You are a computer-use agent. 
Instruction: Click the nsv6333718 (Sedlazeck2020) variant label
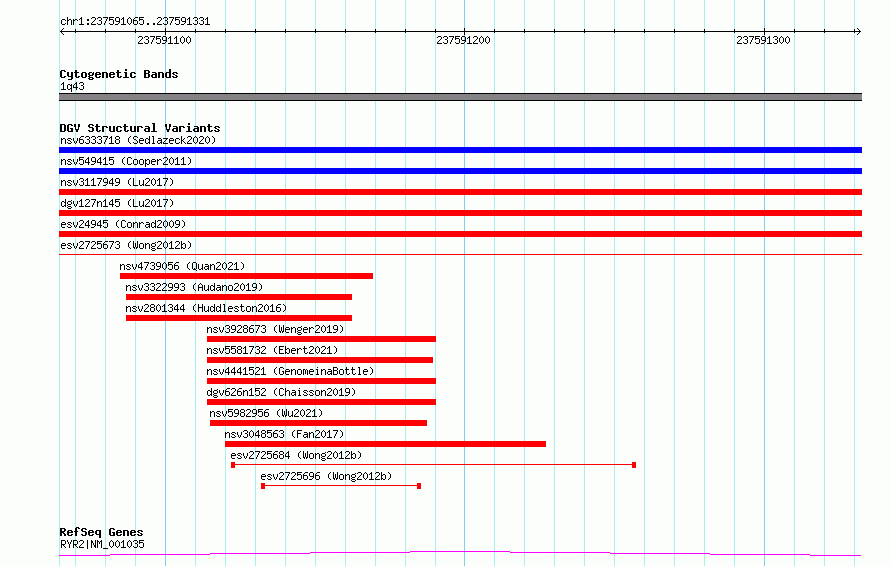coord(138,140)
